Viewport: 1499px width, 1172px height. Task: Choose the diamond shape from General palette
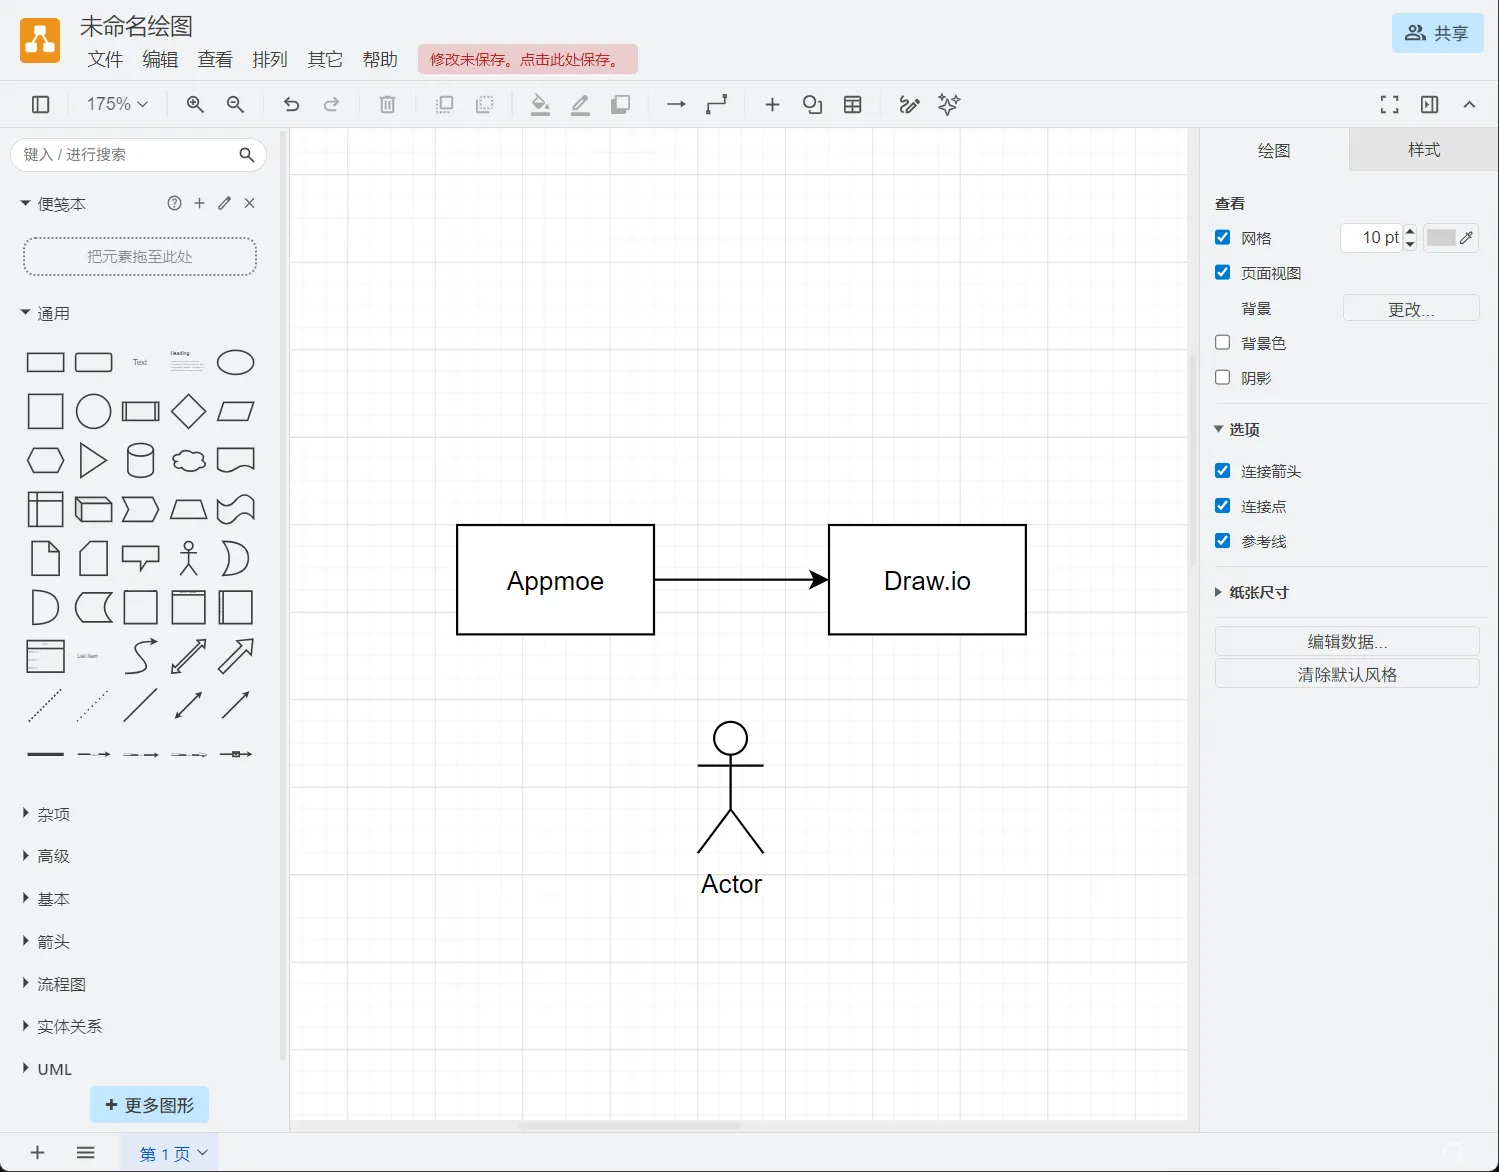(x=188, y=411)
